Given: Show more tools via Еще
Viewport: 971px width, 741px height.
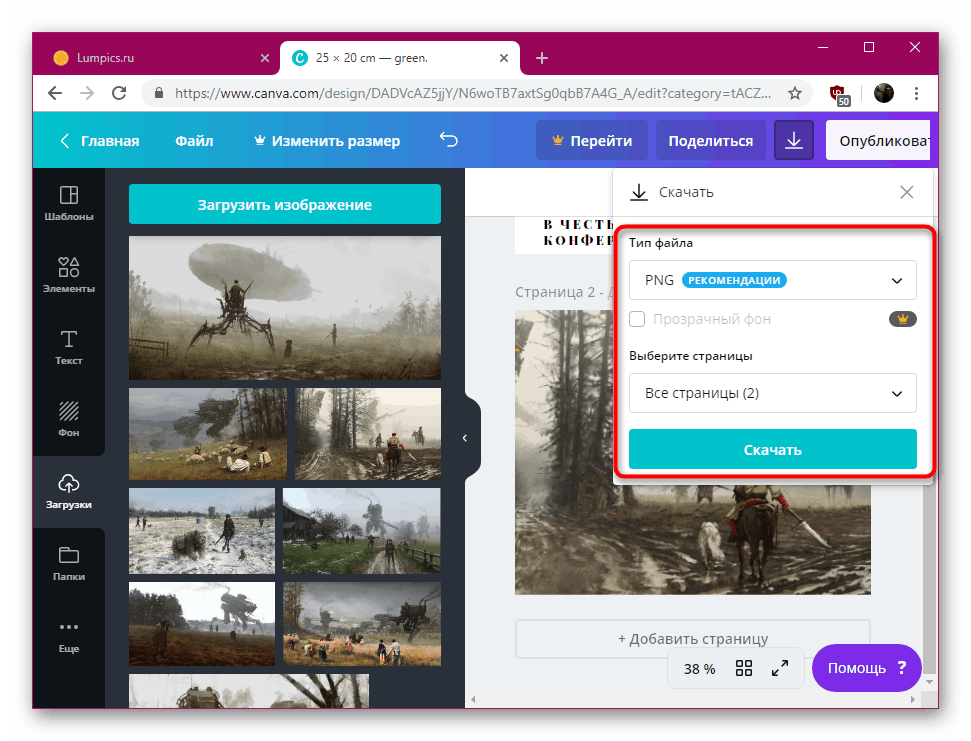Looking at the screenshot, I should coord(69,636).
